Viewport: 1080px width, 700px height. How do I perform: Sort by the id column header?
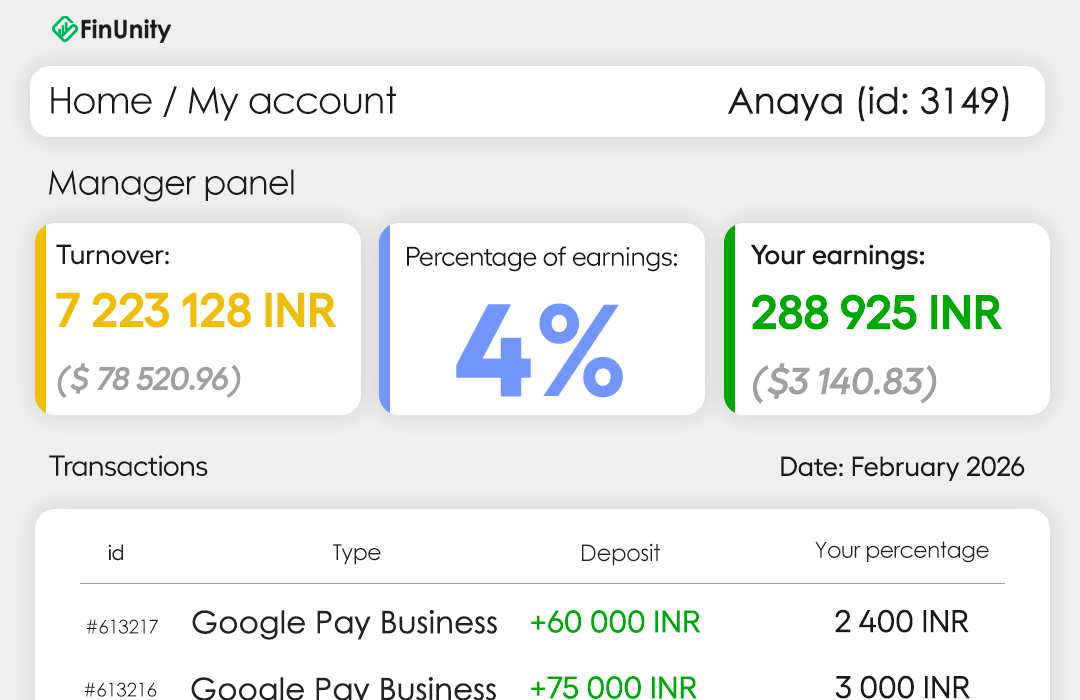(116, 553)
